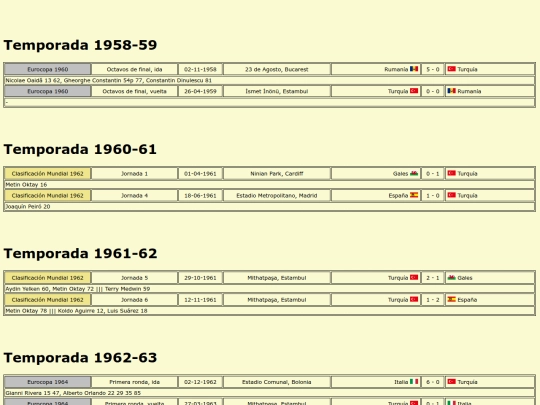Click the Jornada 1 cell
The width and height of the screenshot is (540, 405).
tap(134, 174)
